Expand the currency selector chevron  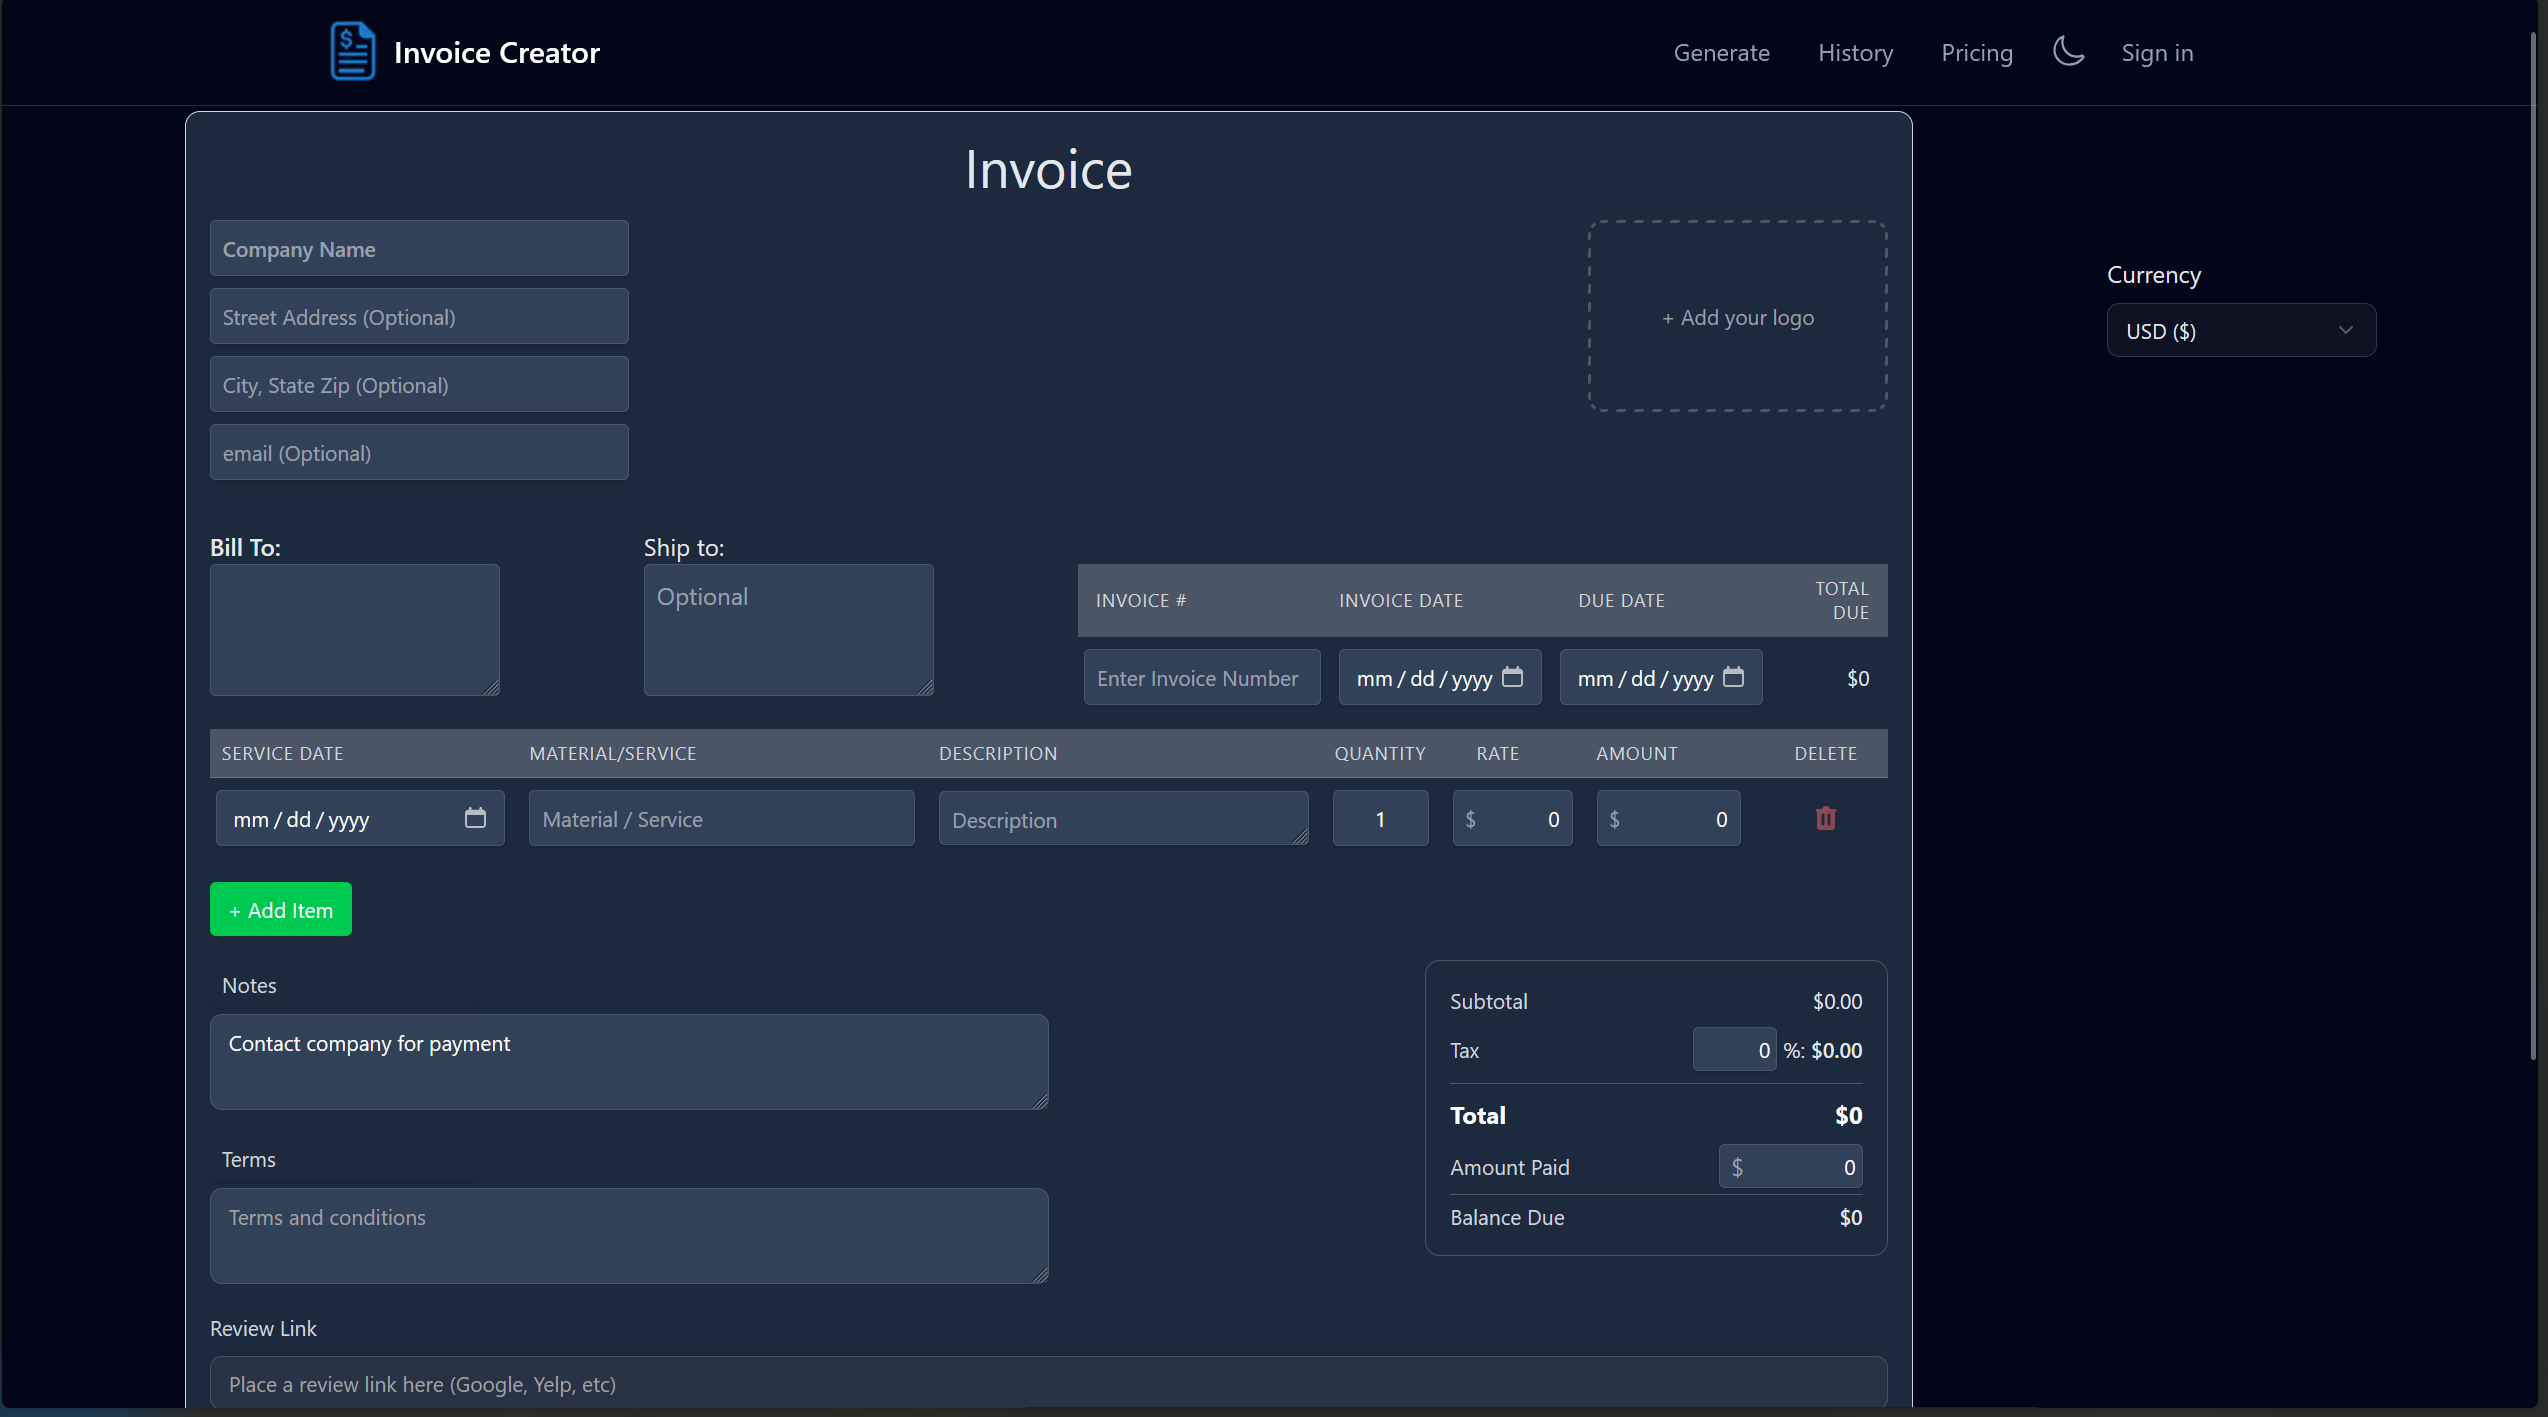point(2348,330)
